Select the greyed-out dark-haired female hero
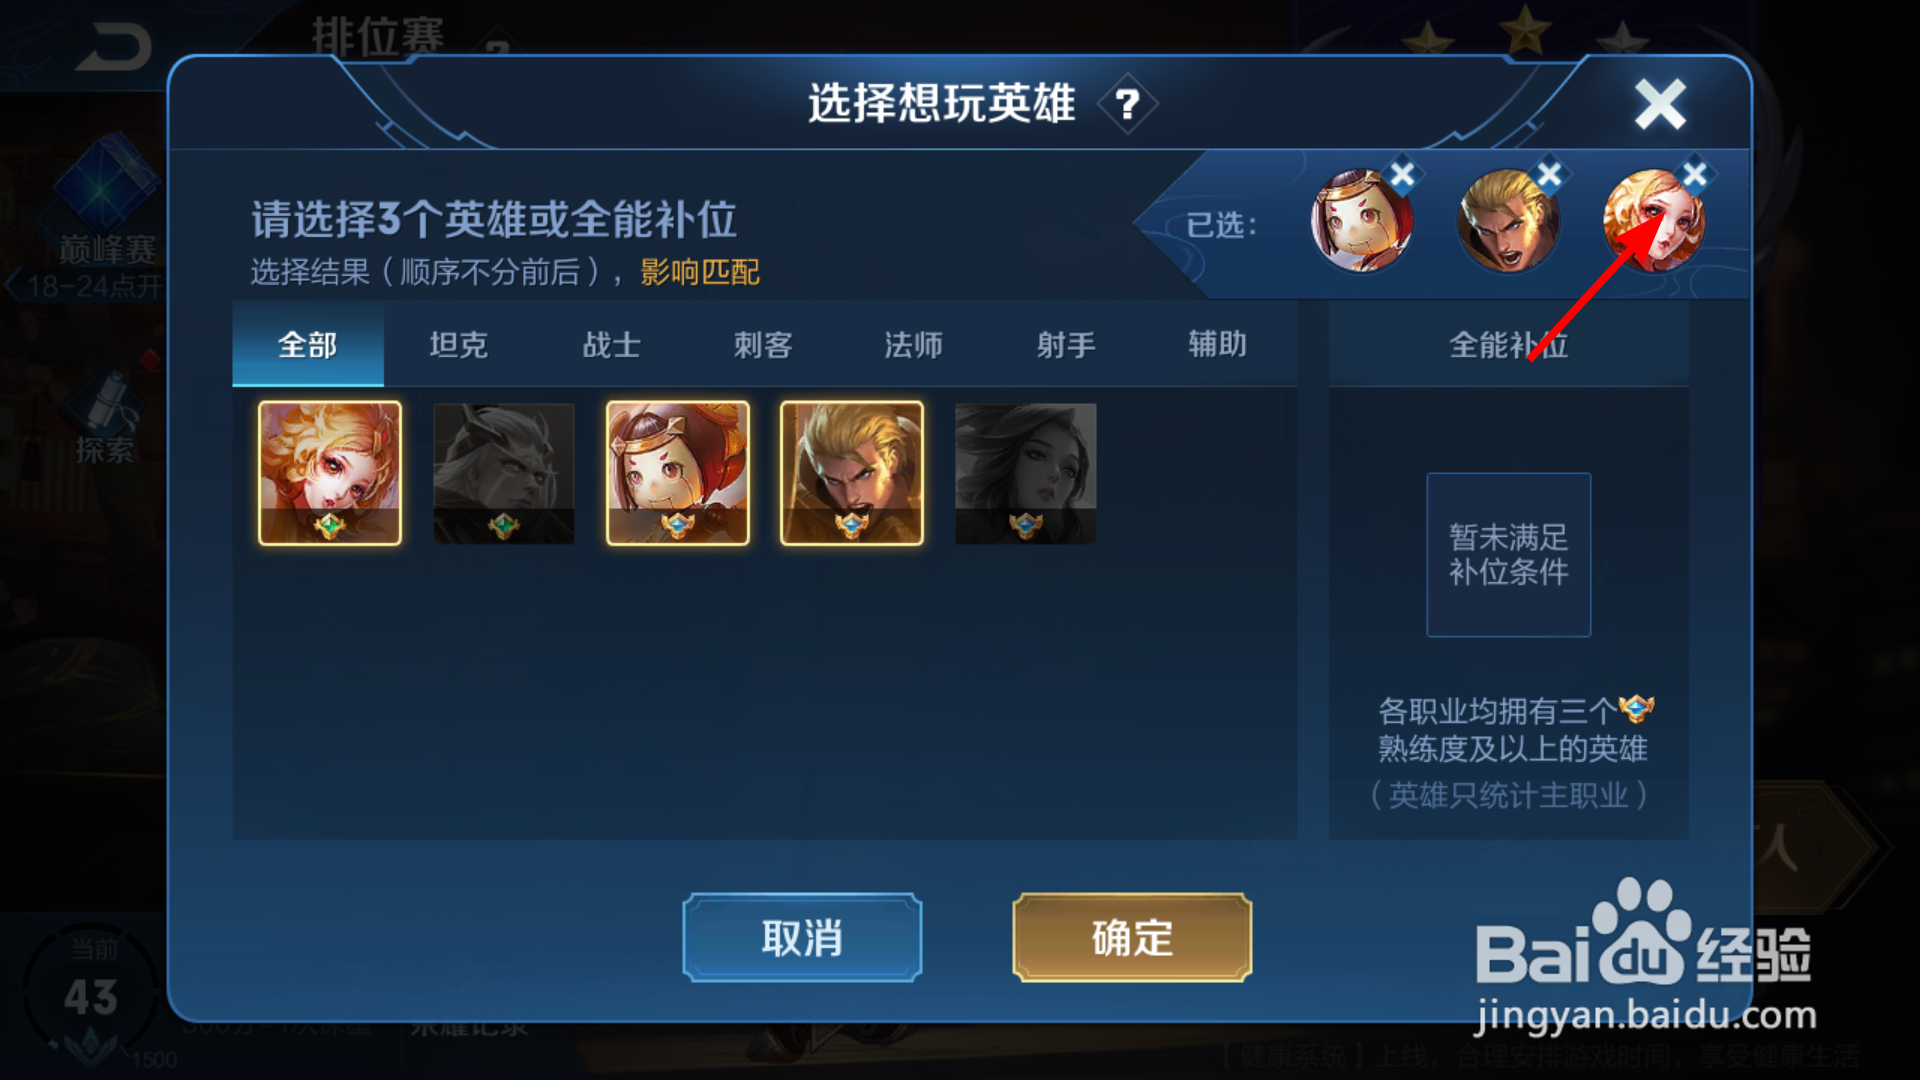The width and height of the screenshot is (1920, 1080). [x=1025, y=473]
